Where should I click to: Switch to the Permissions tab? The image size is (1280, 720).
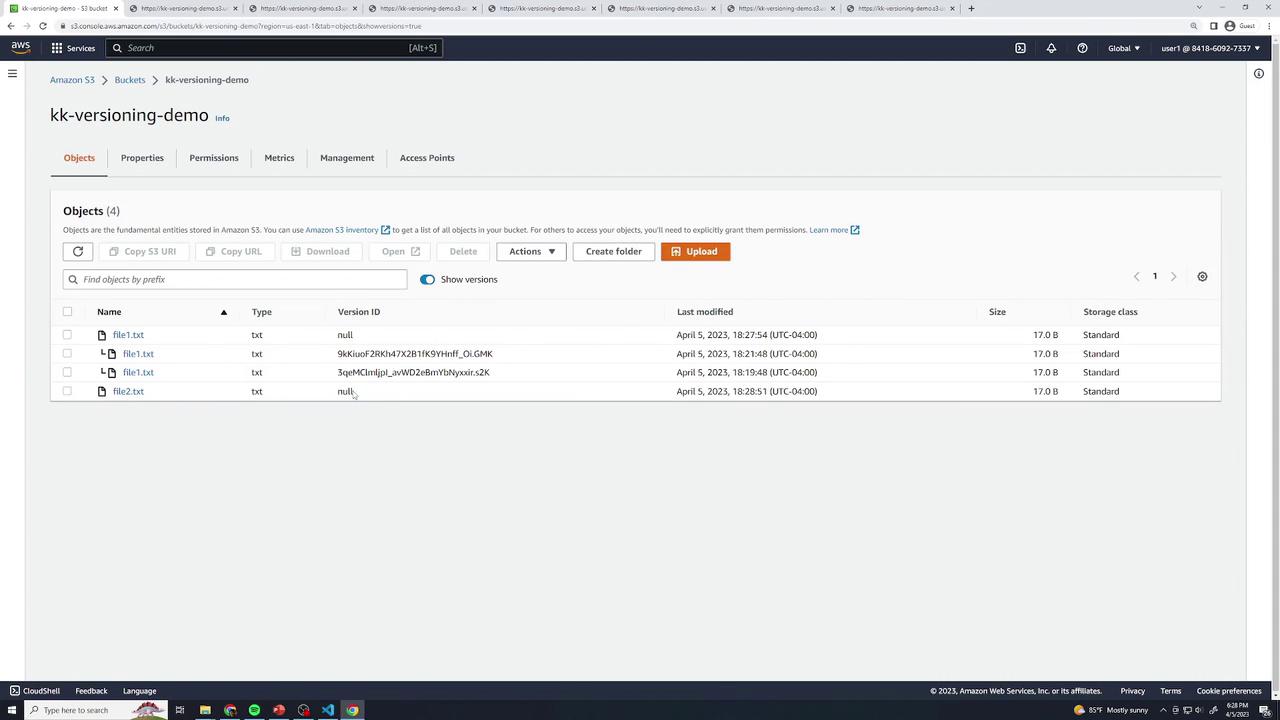pos(214,158)
